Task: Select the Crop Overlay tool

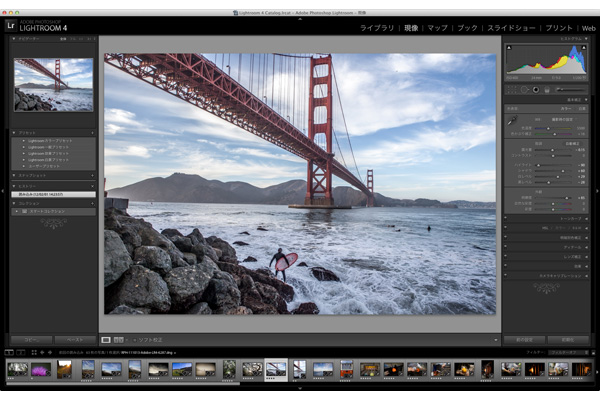Action: coord(513,90)
